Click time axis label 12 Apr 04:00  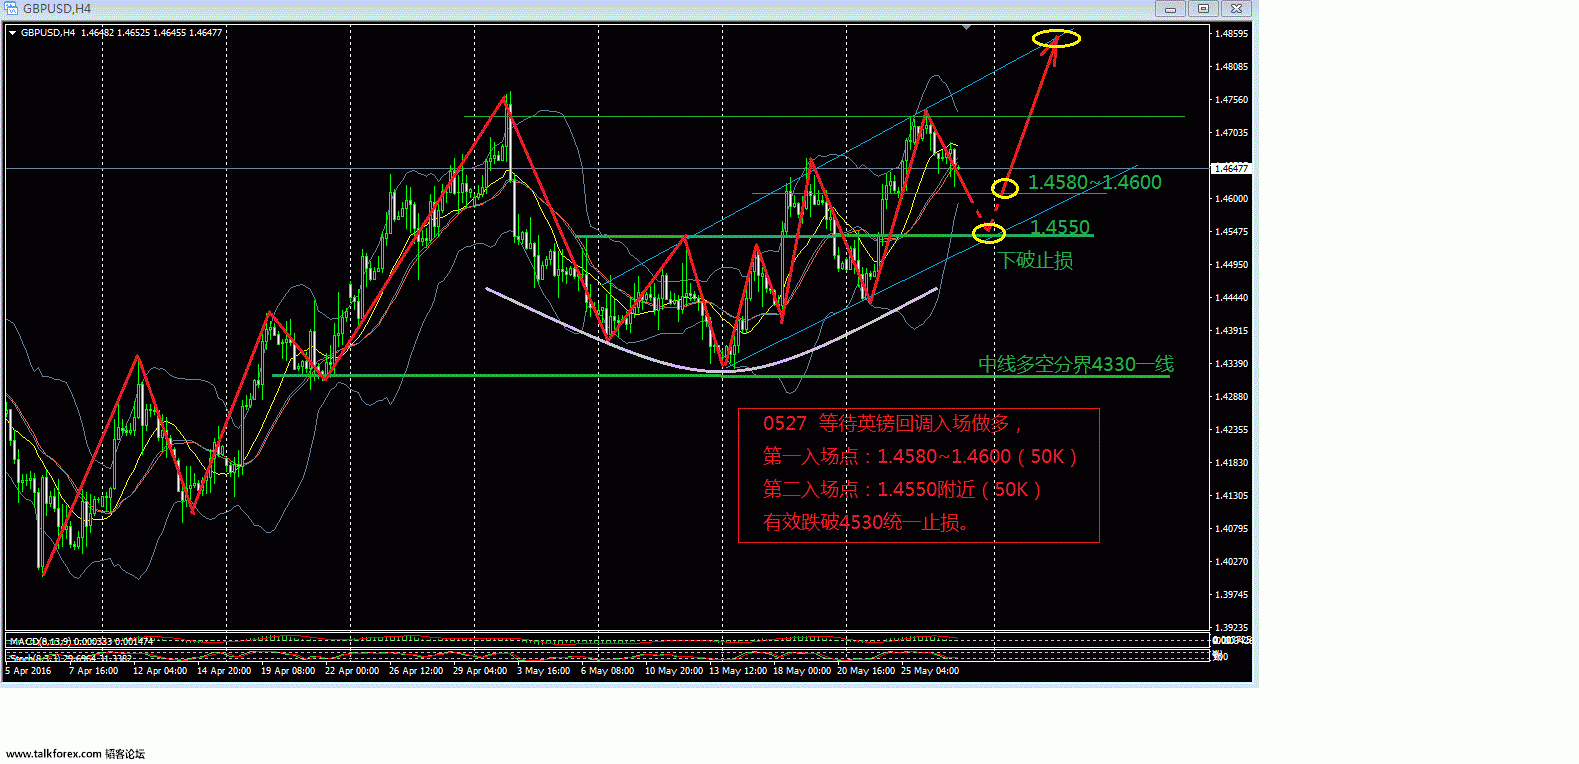click(160, 671)
